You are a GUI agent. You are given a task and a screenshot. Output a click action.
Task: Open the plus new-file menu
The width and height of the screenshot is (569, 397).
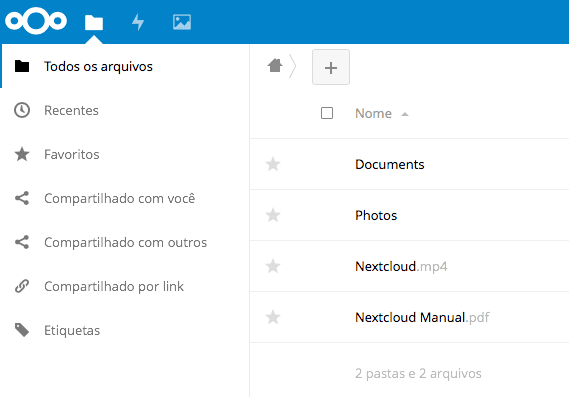(331, 67)
